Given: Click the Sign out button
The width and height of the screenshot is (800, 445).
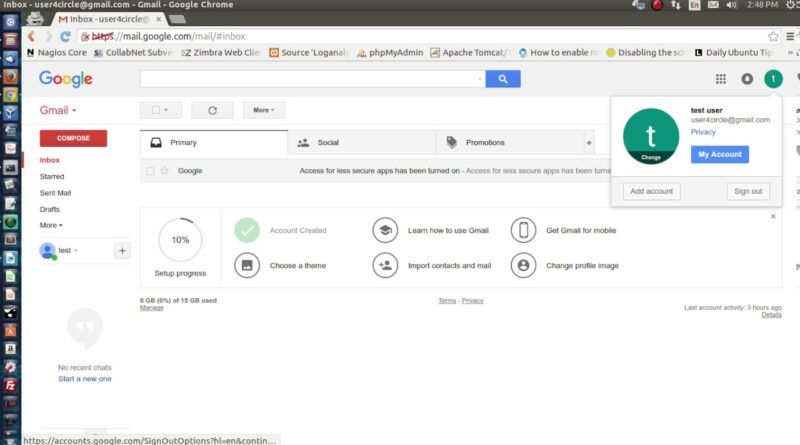Looking at the screenshot, I should point(748,191).
